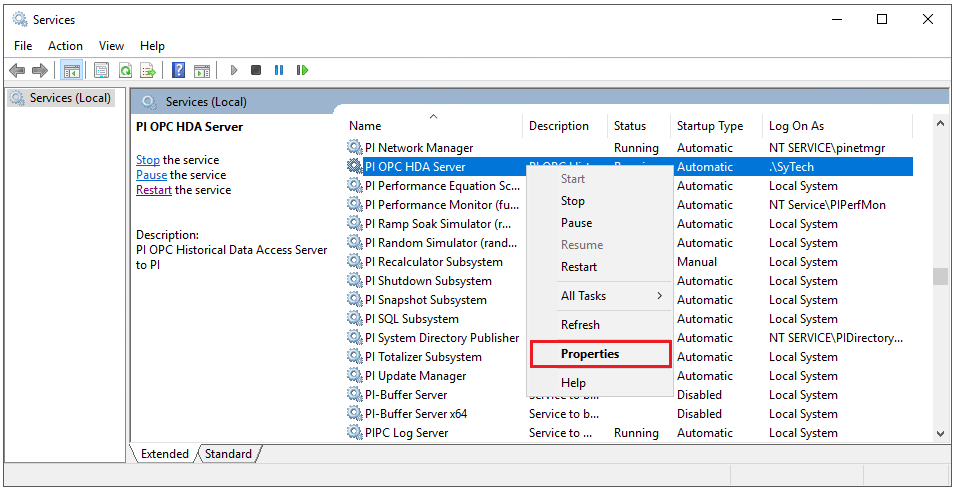Click the Stop the service link
The height and width of the screenshot is (490, 955).
[148, 160]
